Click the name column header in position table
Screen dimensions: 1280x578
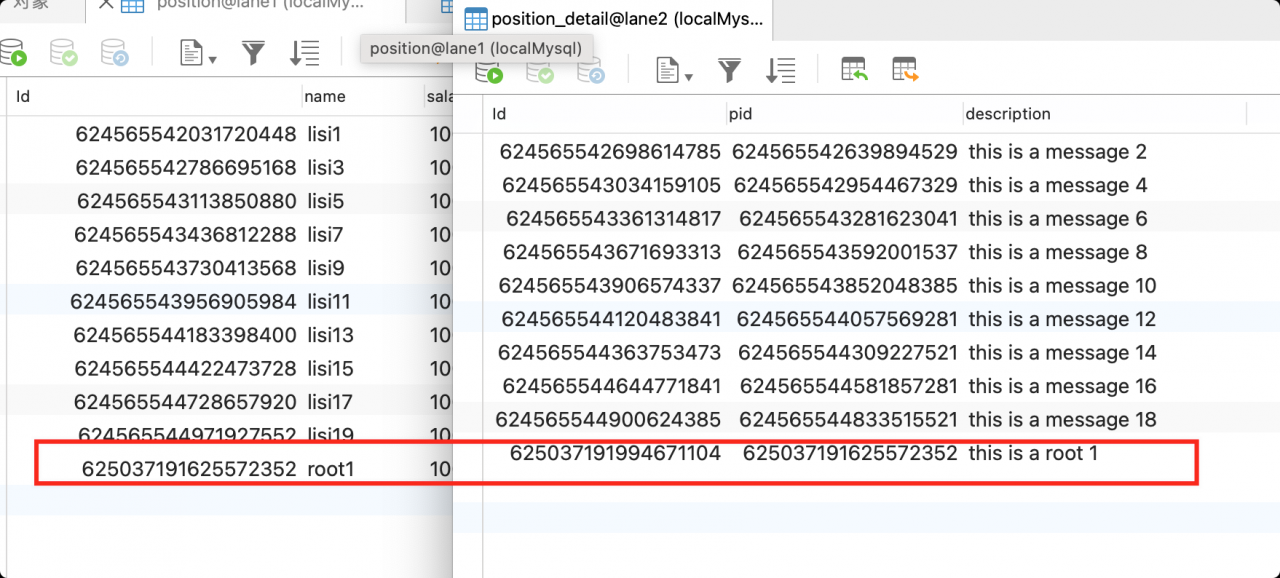325,97
